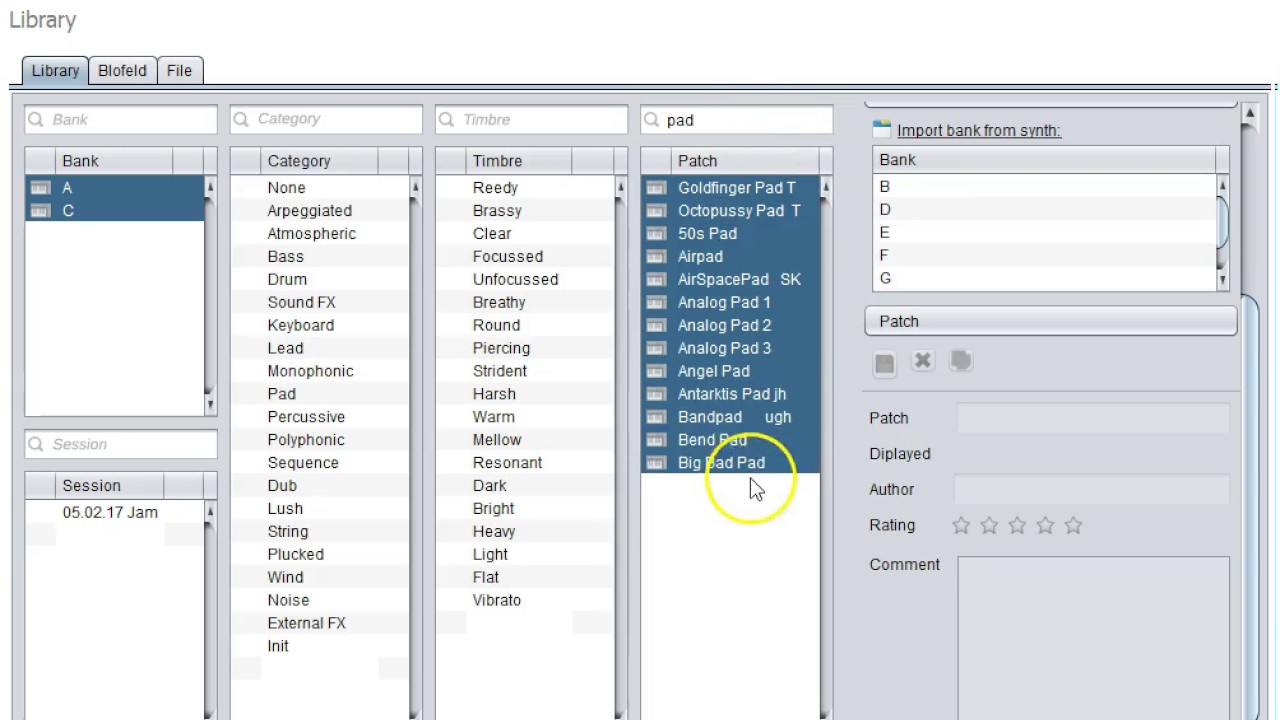
Task: Click the magnifier icon in Timbre search
Action: tap(447, 120)
